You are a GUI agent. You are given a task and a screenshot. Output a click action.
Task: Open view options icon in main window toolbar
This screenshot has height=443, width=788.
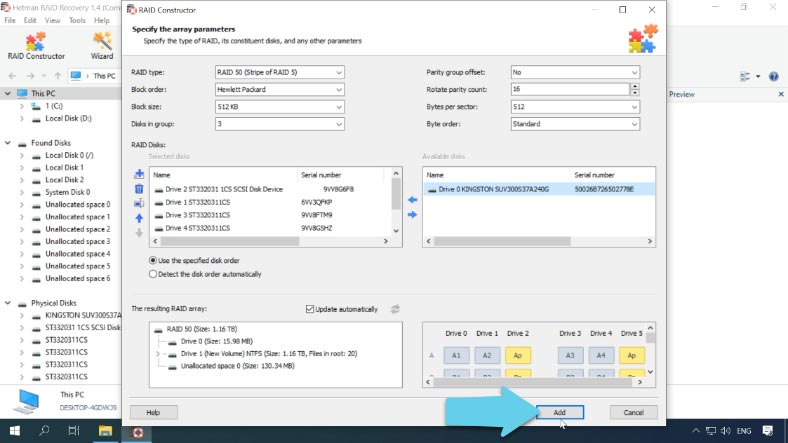point(745,76)
